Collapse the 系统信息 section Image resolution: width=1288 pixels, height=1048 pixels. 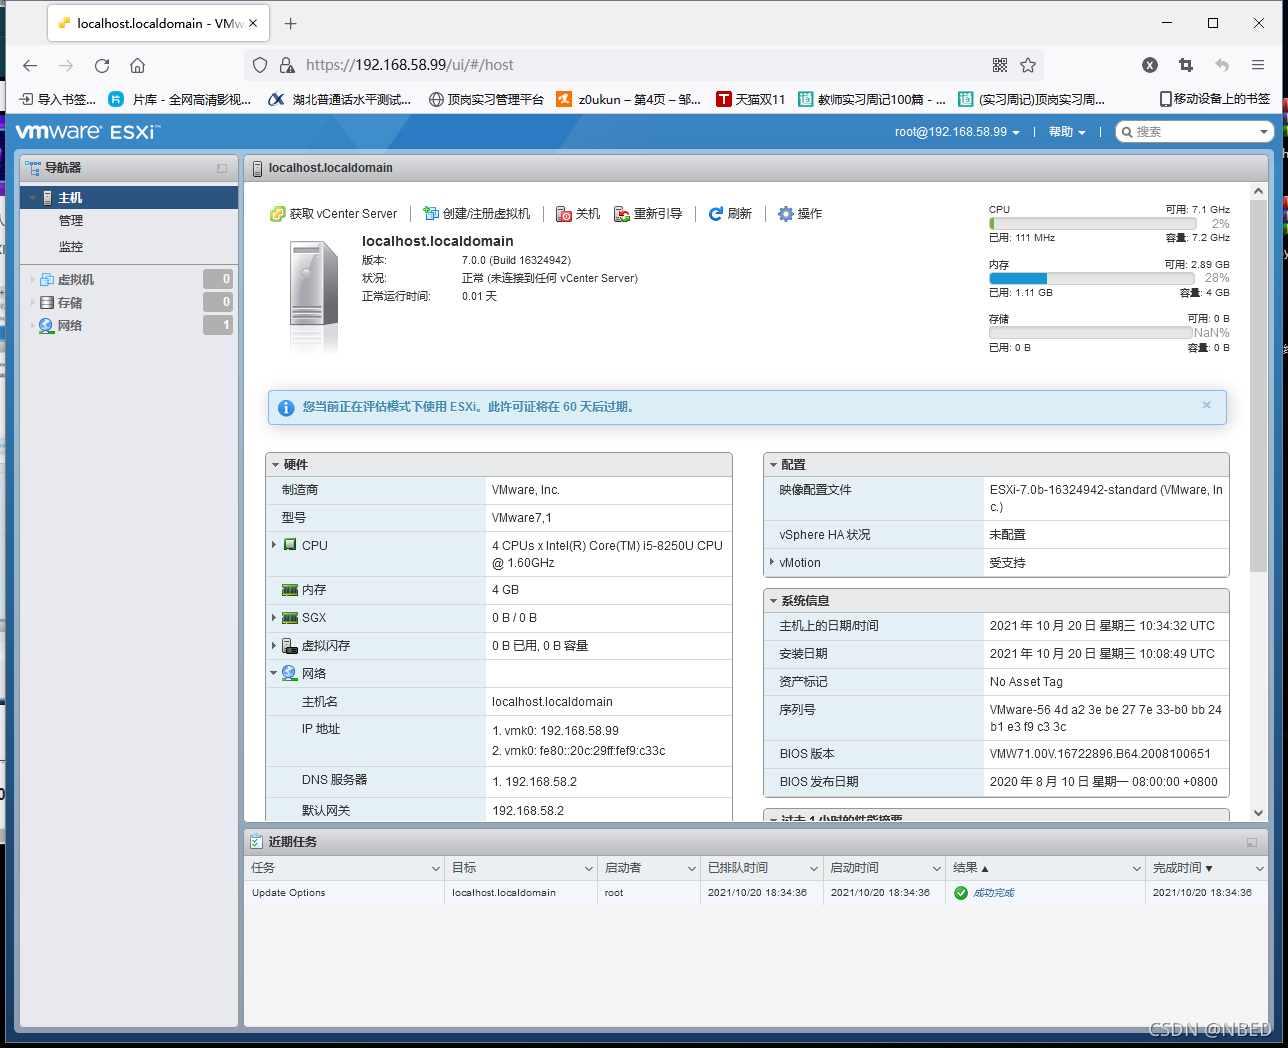tap(773, 601)
